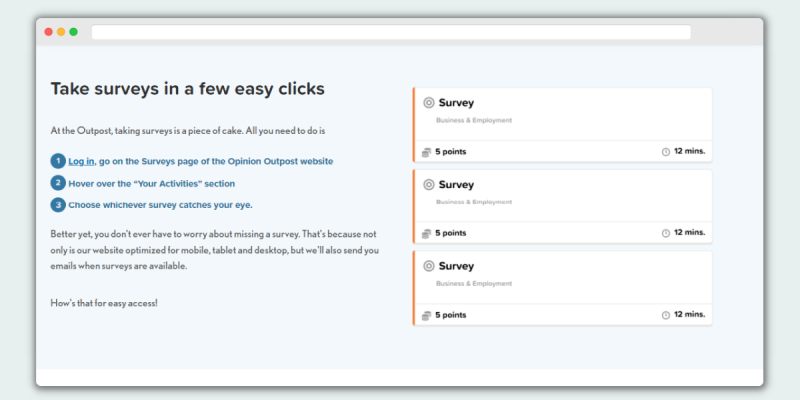Image resolution: width=800 pixels, height=400 pixels.
Task: Select the "Your Activities" step text
Action: (152, 184)
